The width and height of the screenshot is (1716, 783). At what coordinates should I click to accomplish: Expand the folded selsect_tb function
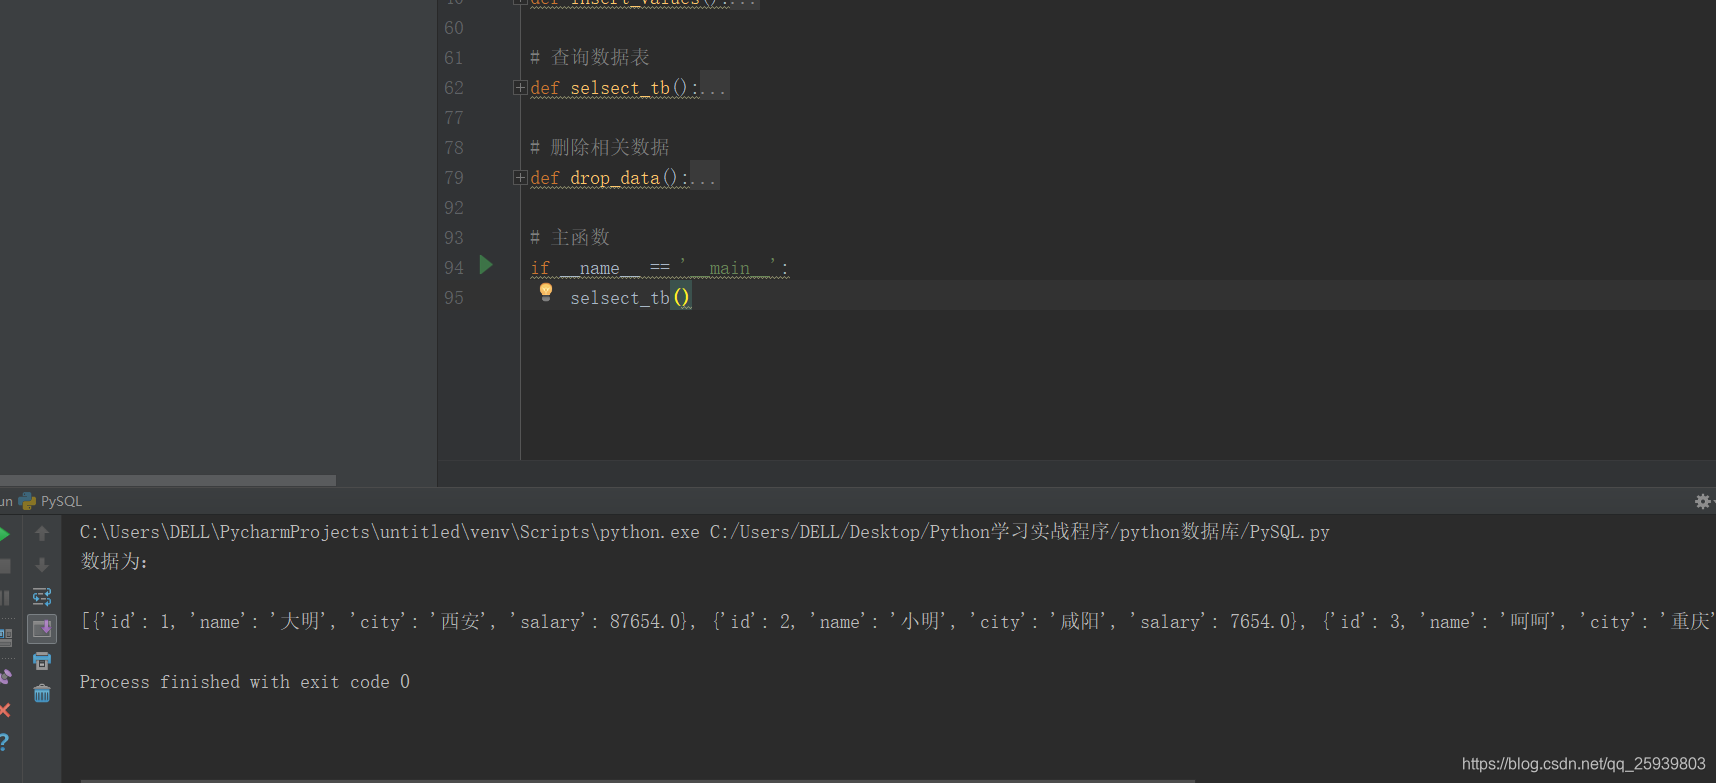click(520, 88)
